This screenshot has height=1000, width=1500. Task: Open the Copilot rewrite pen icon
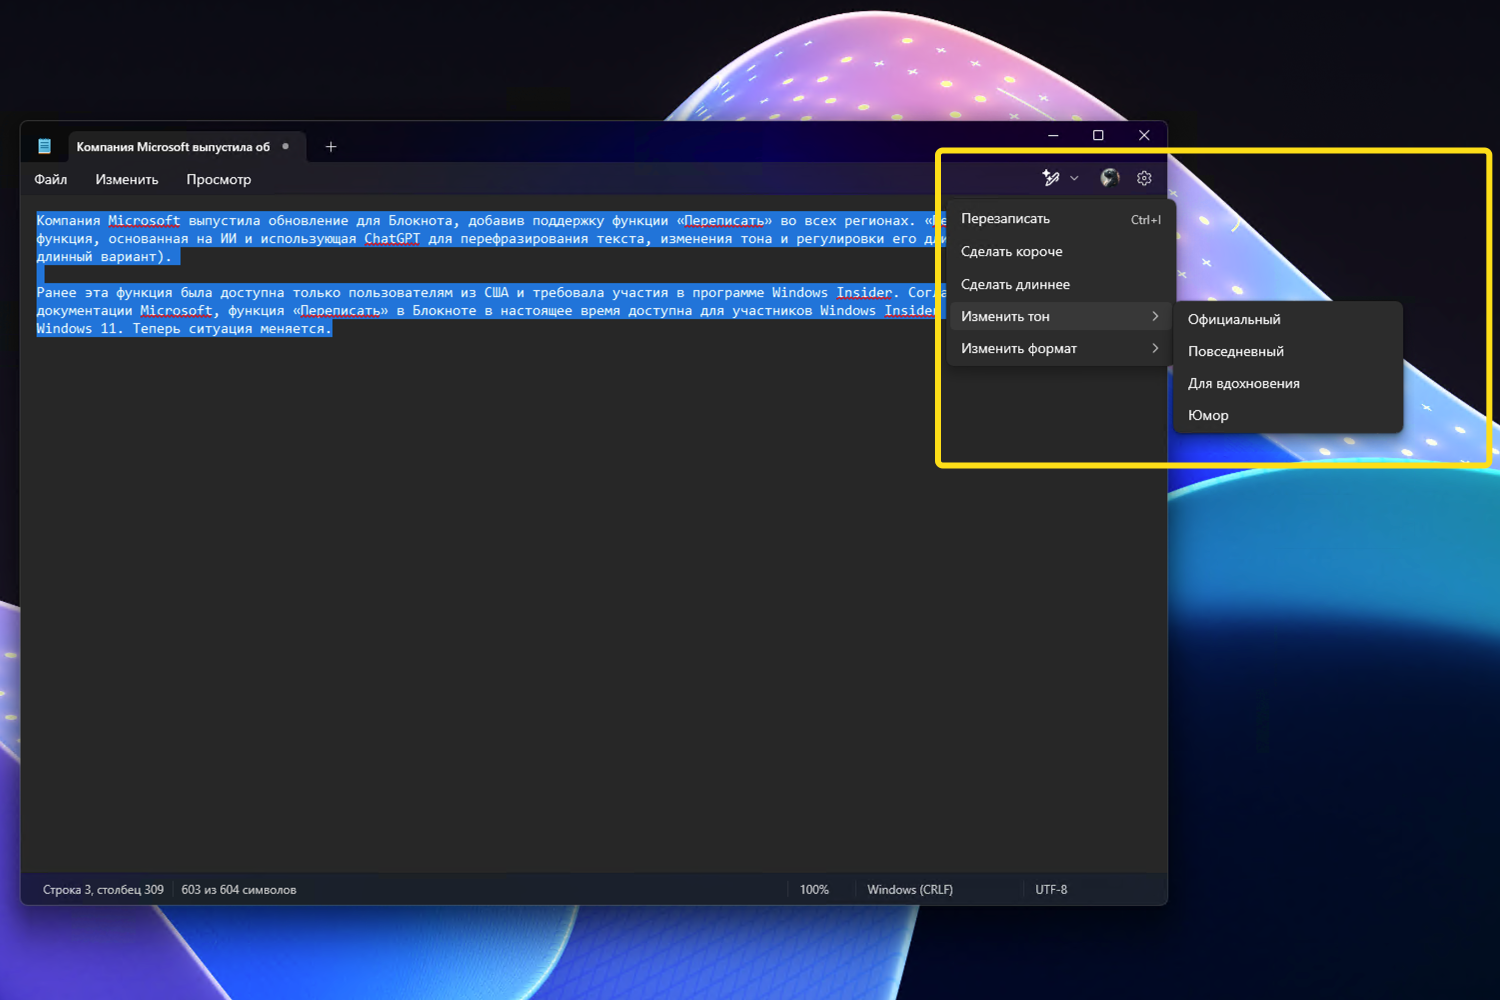point(1050,178)
